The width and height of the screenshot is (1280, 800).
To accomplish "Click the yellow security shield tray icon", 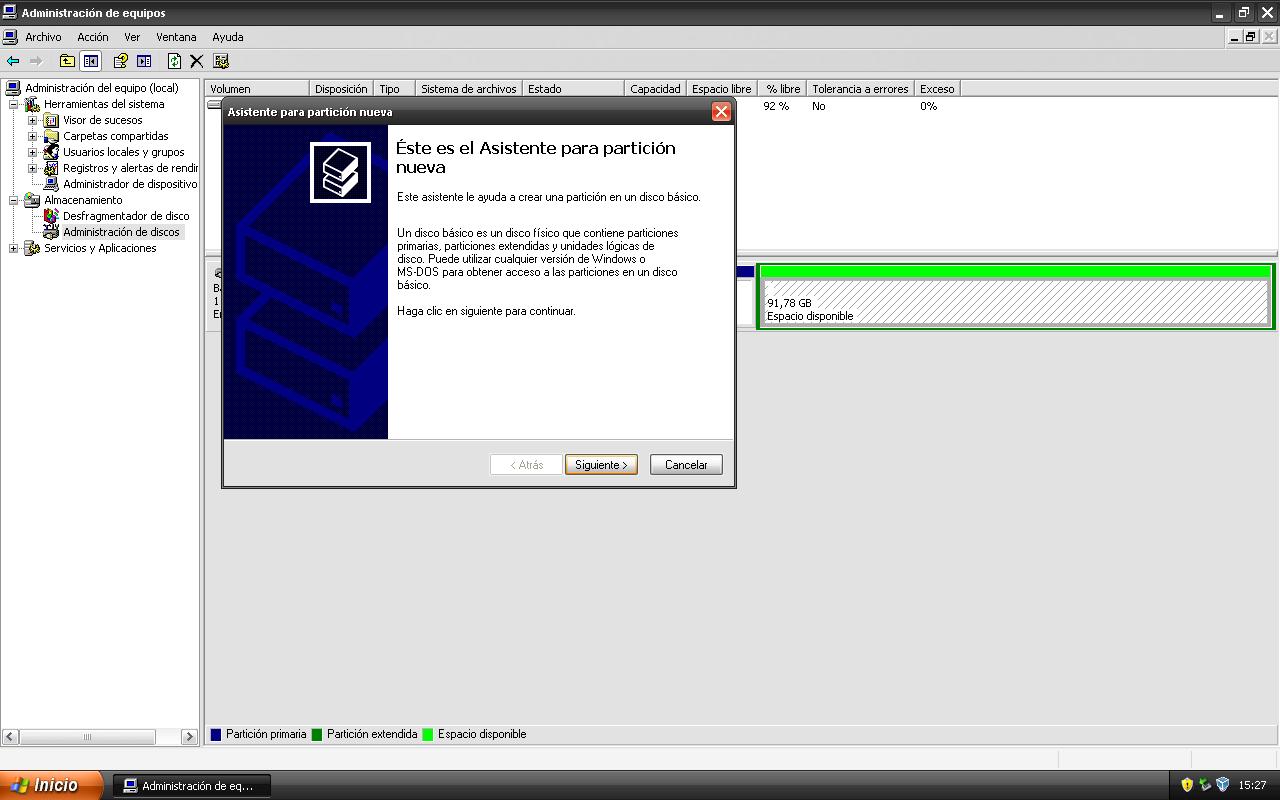I will 1187,785.
